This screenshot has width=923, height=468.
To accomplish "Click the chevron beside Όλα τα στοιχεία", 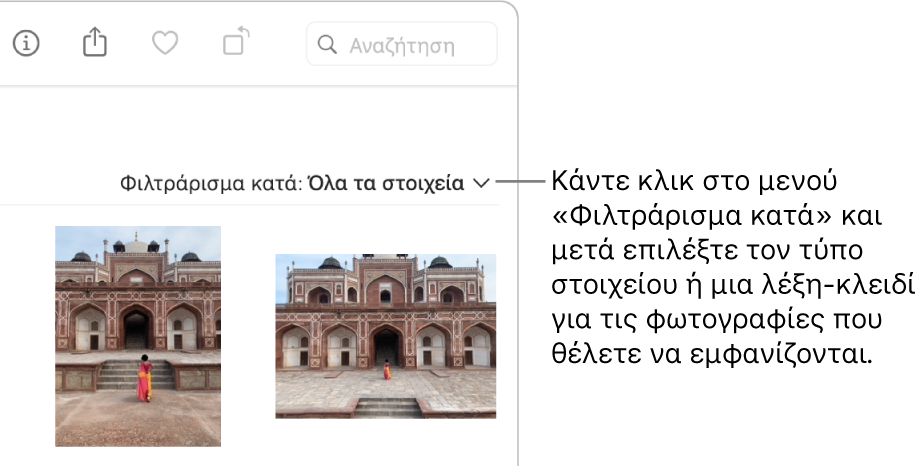I will (481, 184).
